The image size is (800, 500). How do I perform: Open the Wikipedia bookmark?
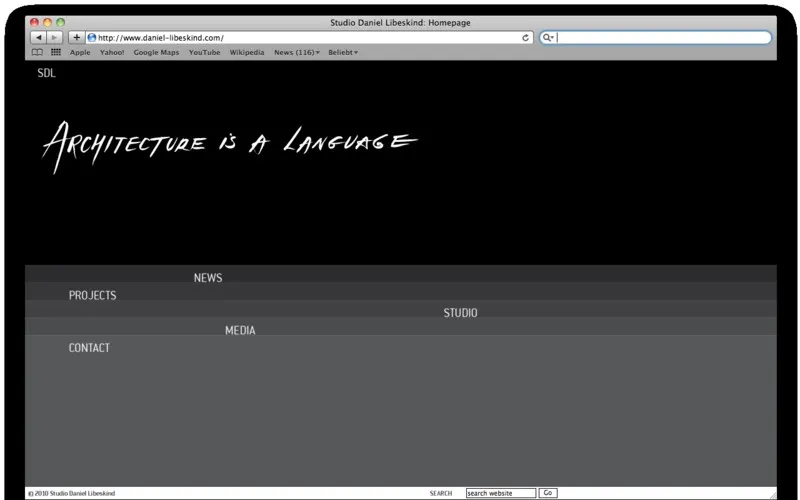click(247, 52)
